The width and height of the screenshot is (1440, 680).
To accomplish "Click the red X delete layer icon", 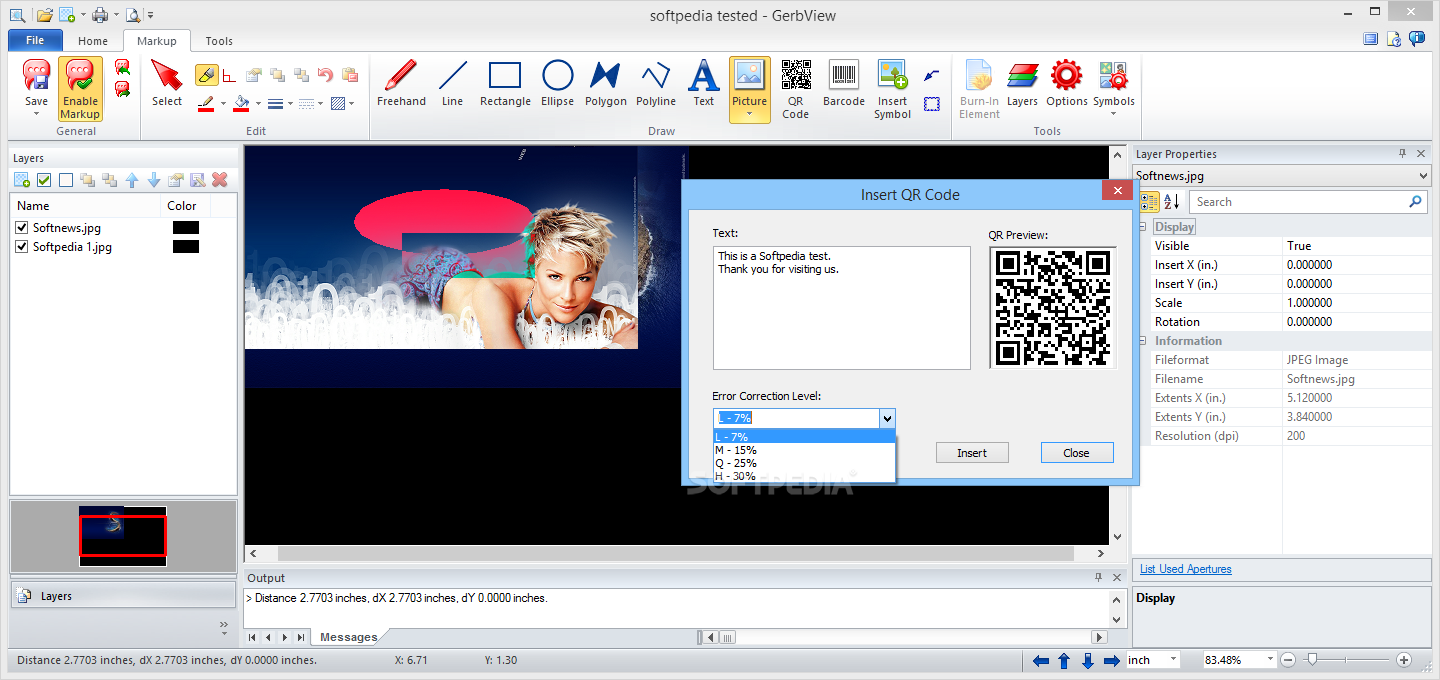I will click(x=220, y=180).
